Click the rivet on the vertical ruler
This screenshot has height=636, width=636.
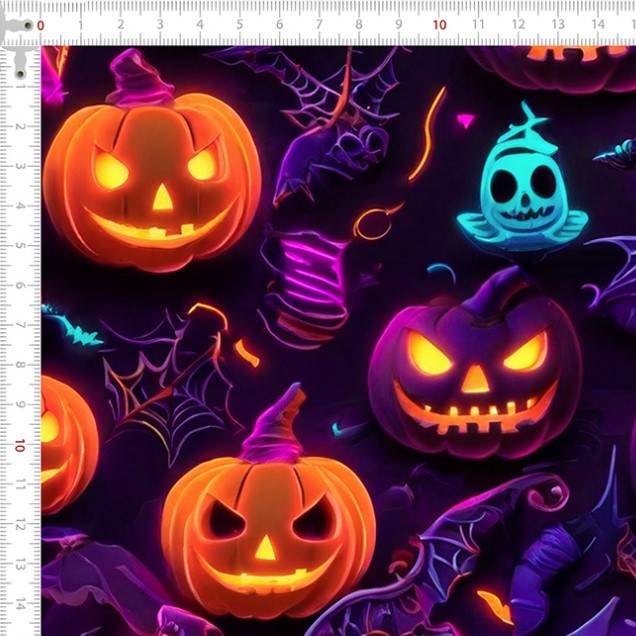tap(20, 74)
